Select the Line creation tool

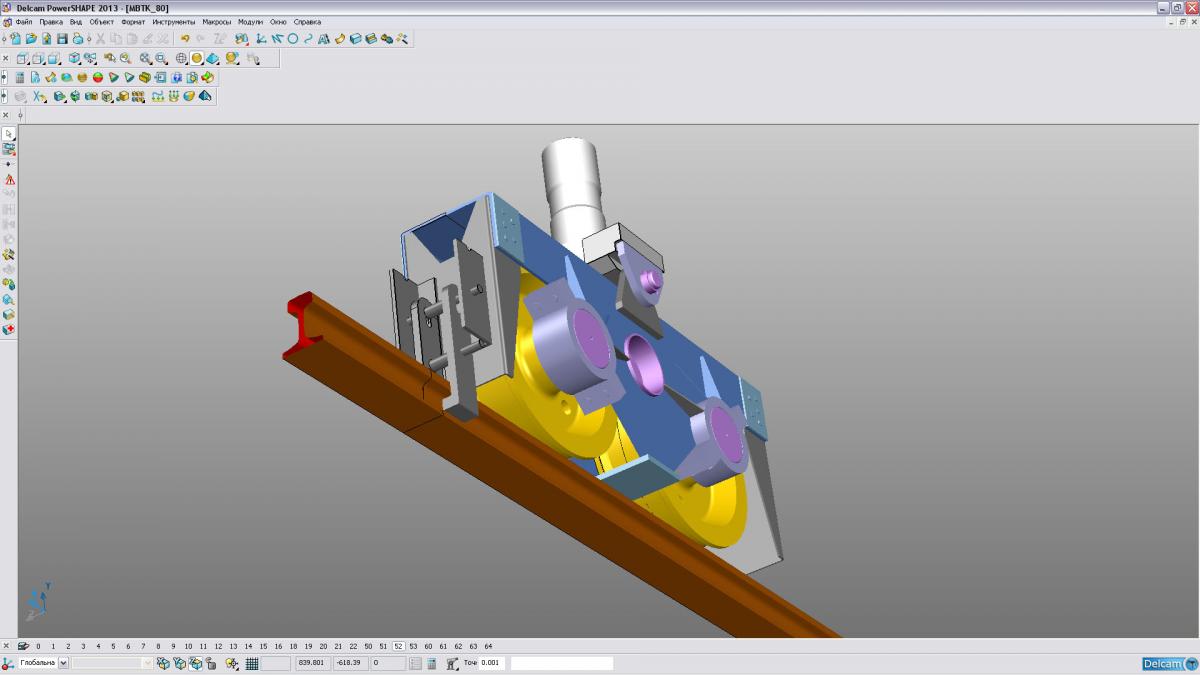tap(276, 38)
